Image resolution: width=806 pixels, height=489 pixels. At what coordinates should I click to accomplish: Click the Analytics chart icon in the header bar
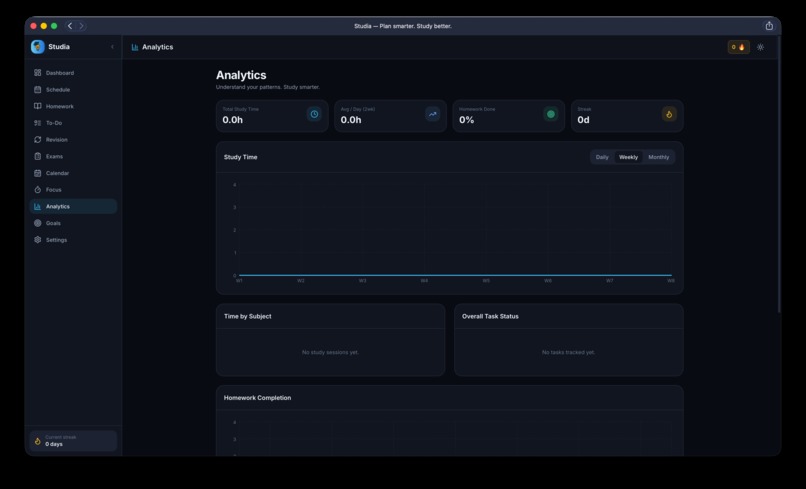(x=135, y=47)
